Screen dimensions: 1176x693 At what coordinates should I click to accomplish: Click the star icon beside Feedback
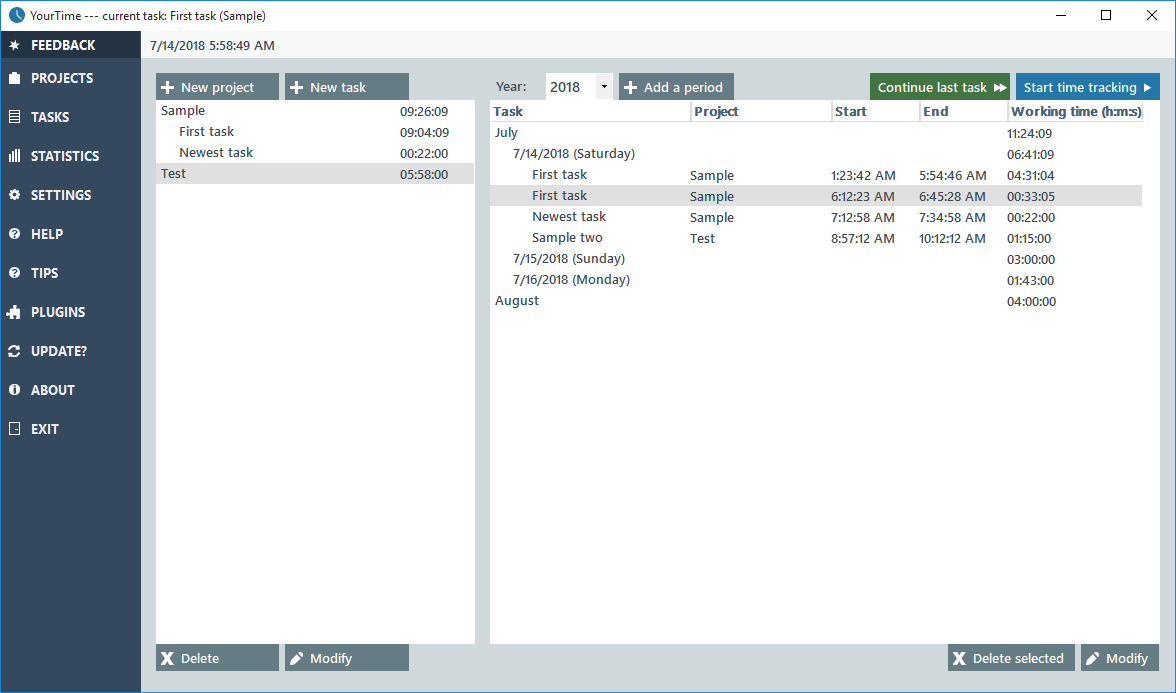14,45
